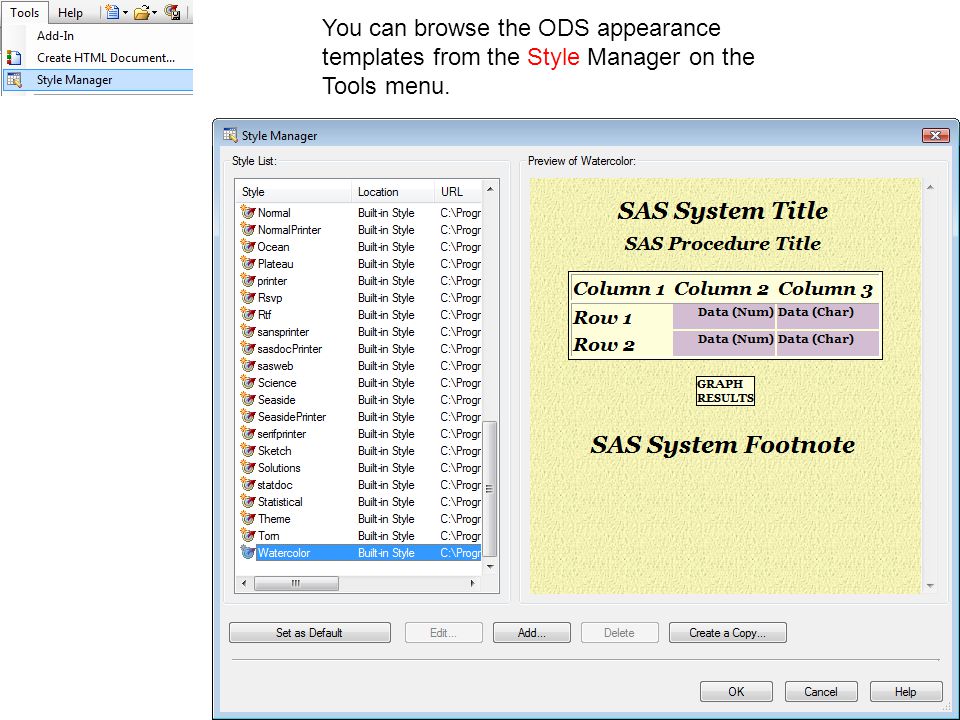Open the Help menu
The height and width of the screenshot is (720, 960).
click(70, 12)
